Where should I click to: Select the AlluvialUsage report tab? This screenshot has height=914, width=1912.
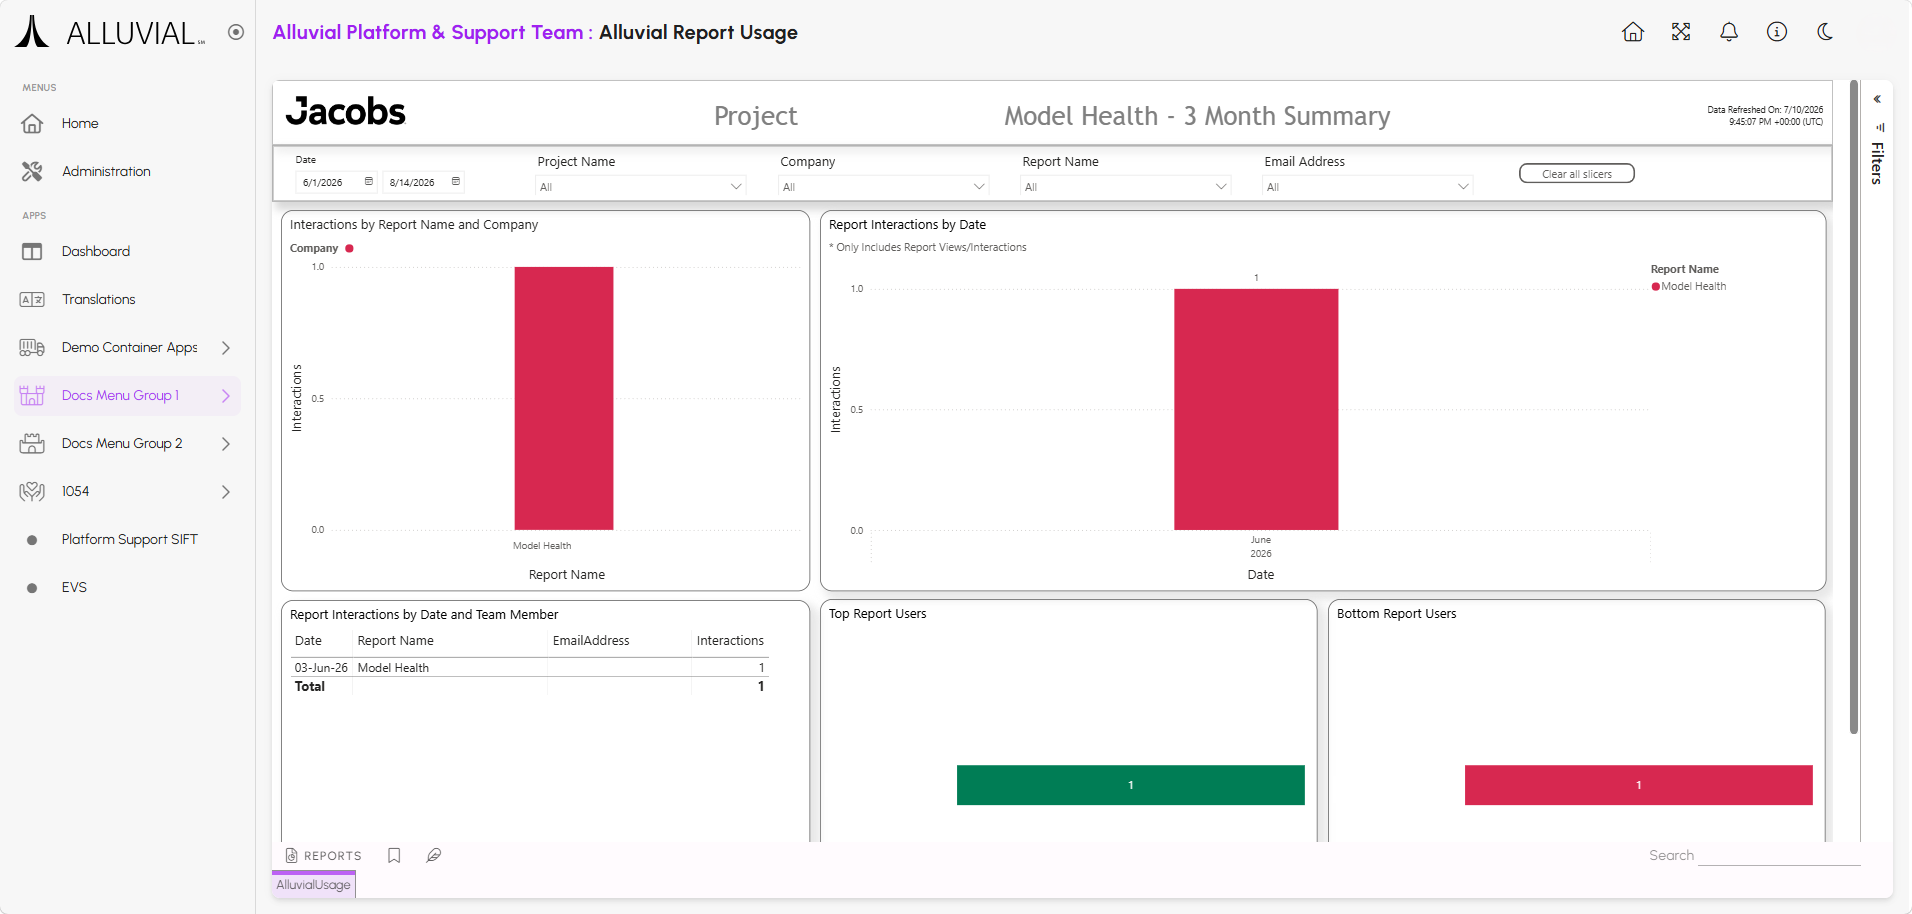pos(314,884)
